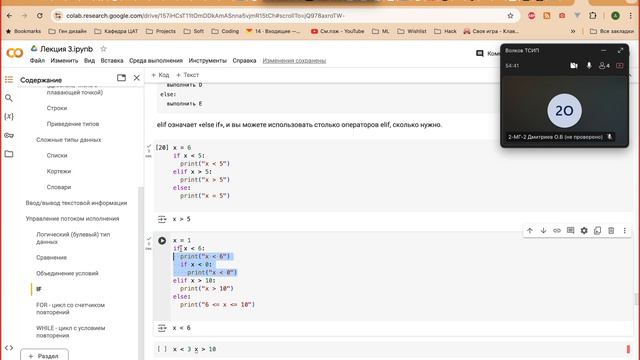Screen dimensions: 640x360
Task: Close the Содержание panel
Action: pyautogui.click(x=137, y=78)
